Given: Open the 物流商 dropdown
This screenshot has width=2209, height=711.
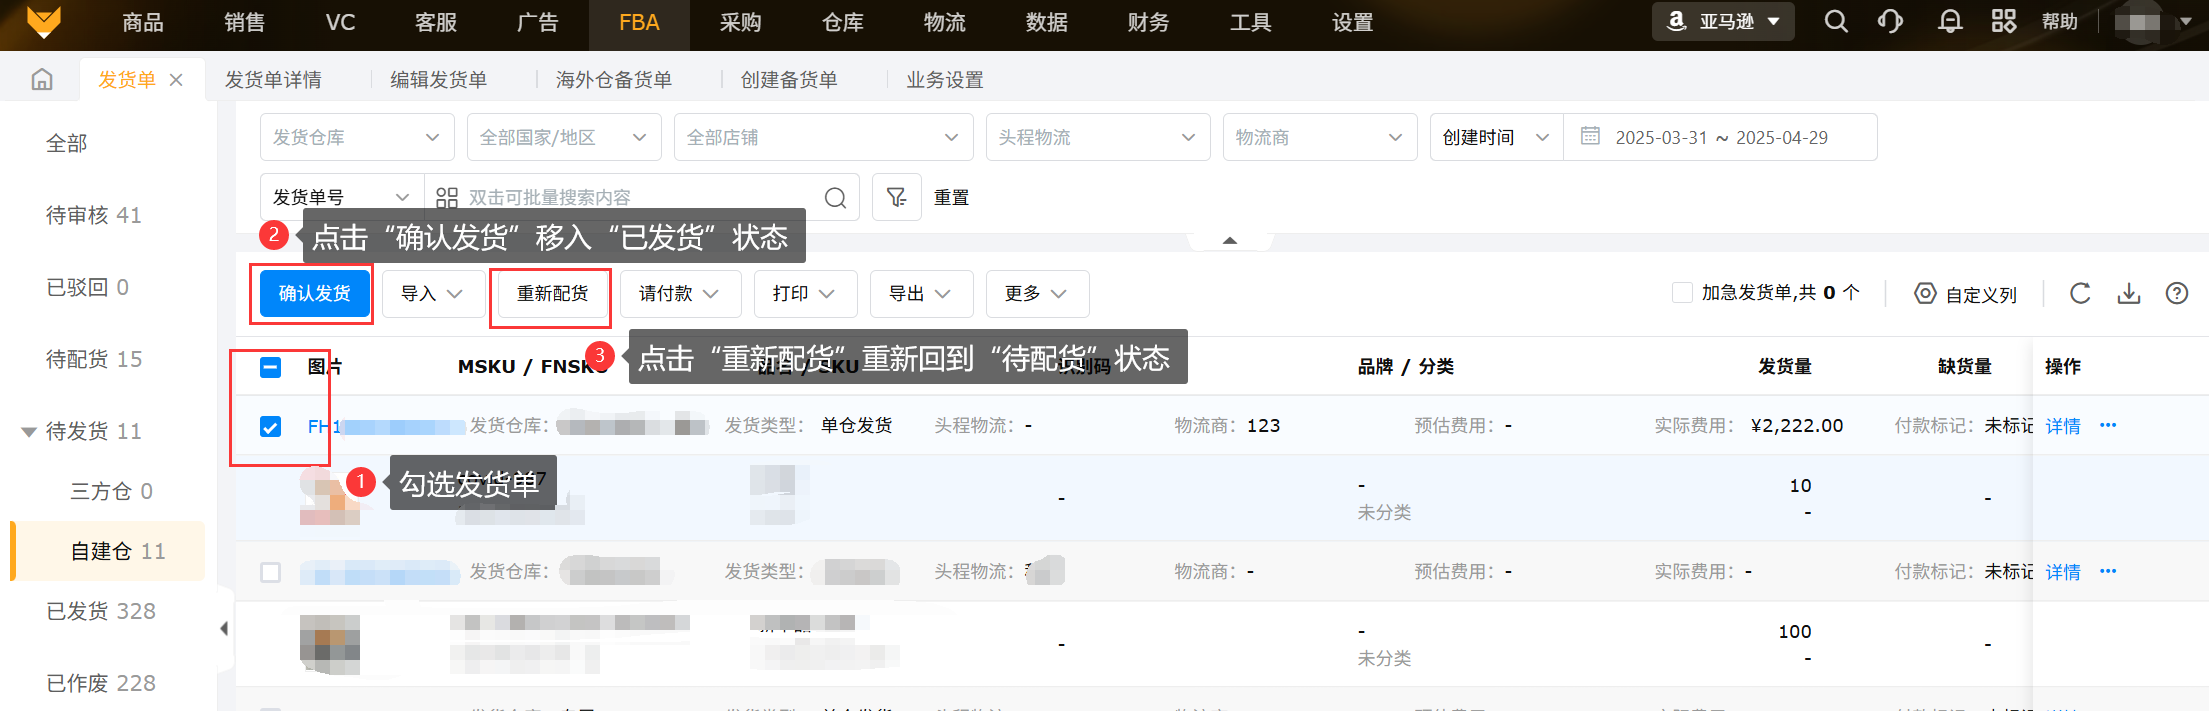Looking at the screenshot, I should pos(1320,137).
